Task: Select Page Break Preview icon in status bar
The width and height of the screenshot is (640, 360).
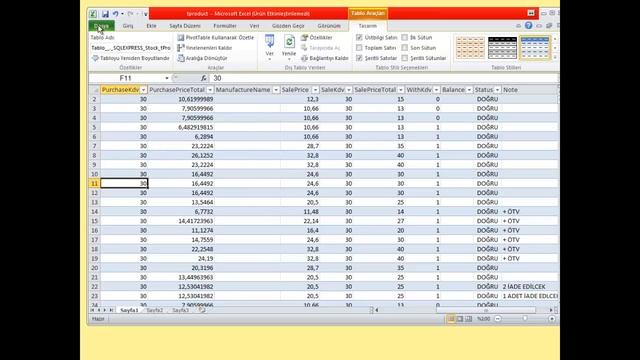Action: 468,319
